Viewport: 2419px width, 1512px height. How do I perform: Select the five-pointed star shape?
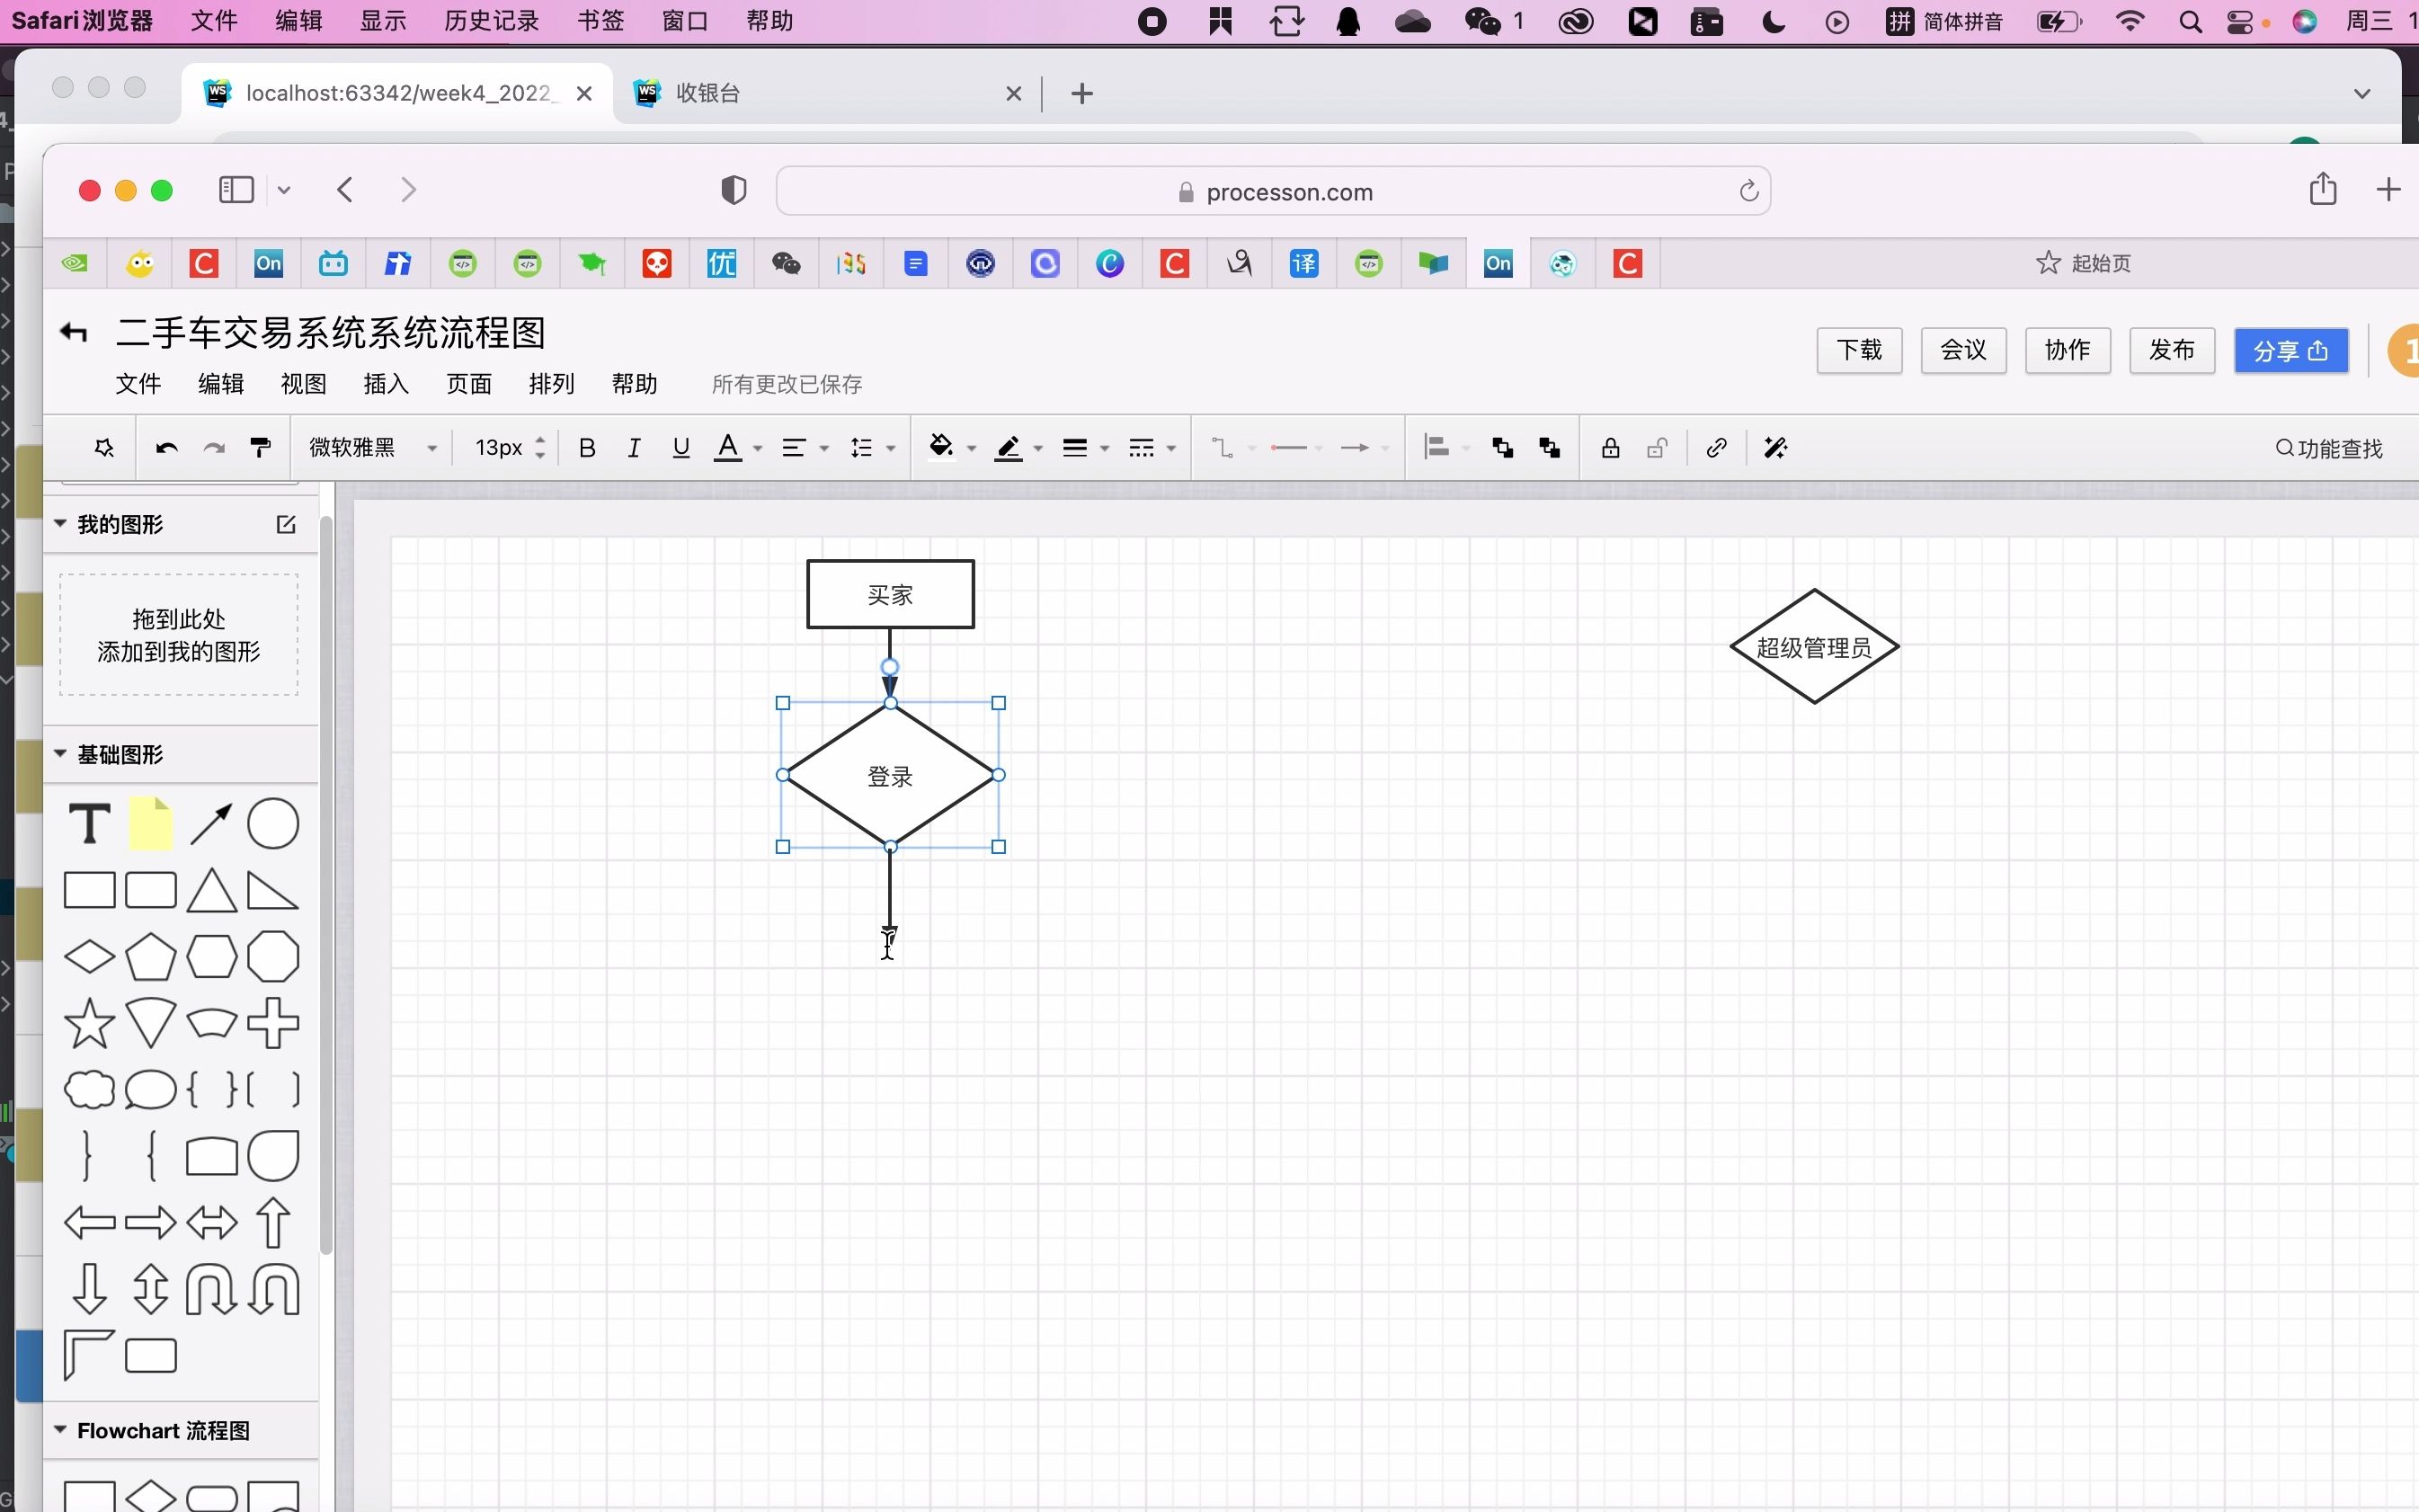point(89,1023)
